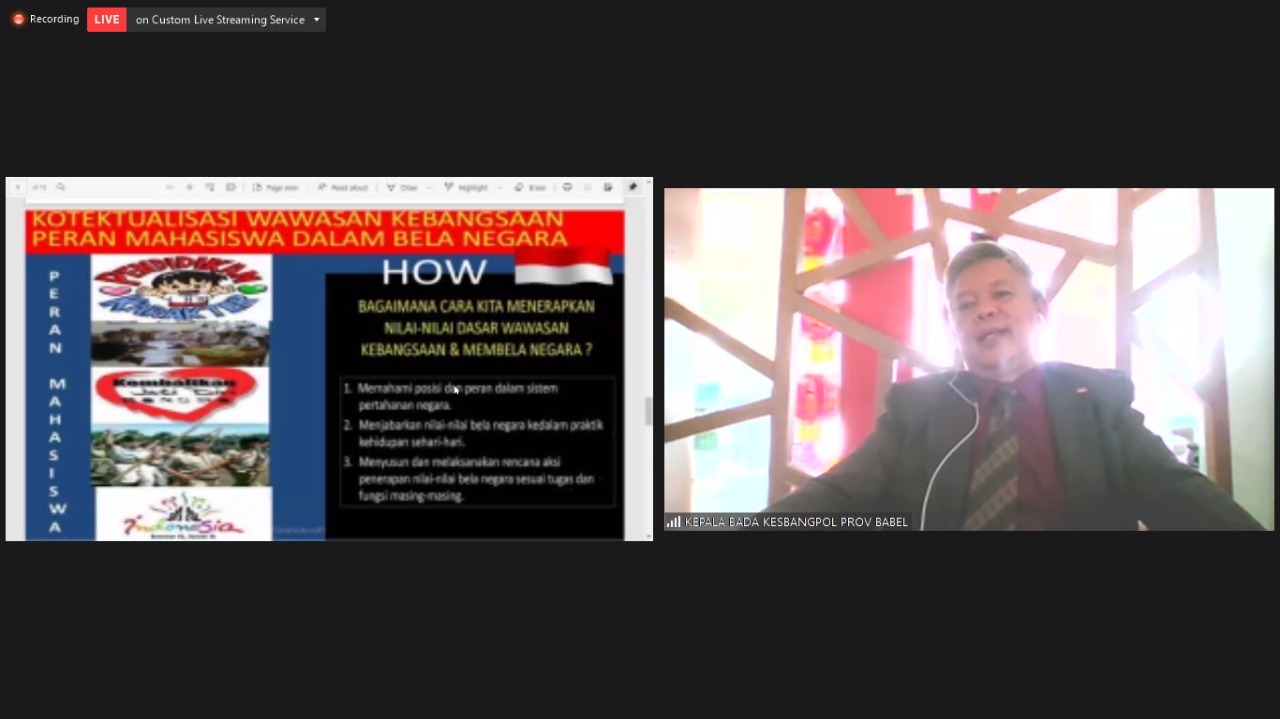Click the search magnifier in PDF toolbar
Viewport: 1280px width, 719px height.
(61, 187)
